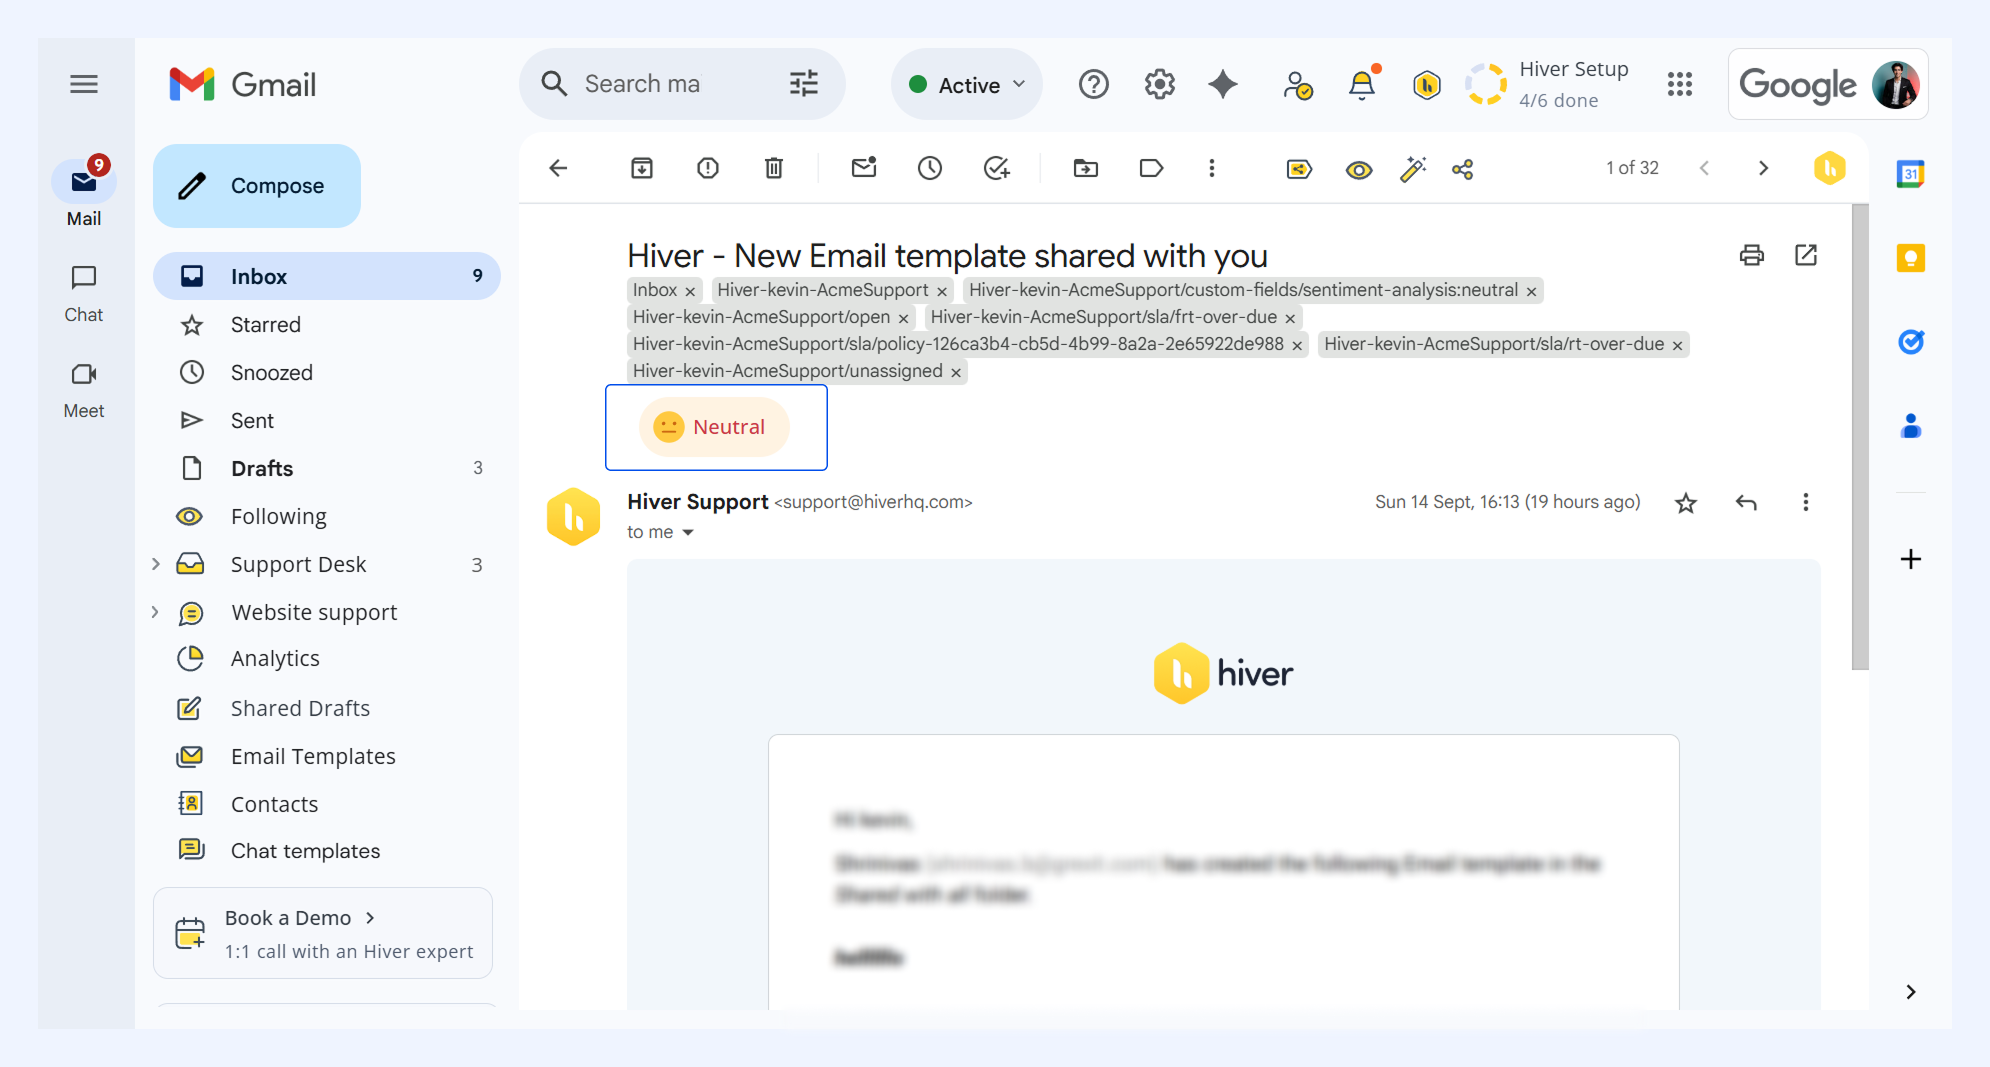Mark the email as unread

click(x=864, y=168)
